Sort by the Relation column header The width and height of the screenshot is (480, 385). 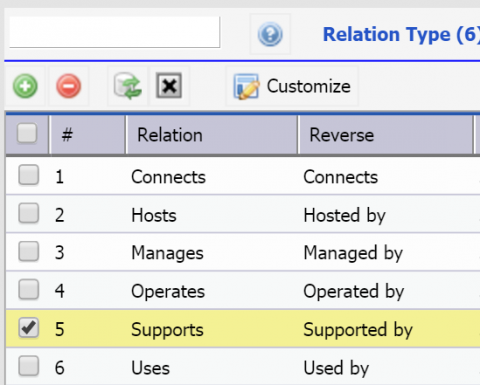click(x=212, y=135)
